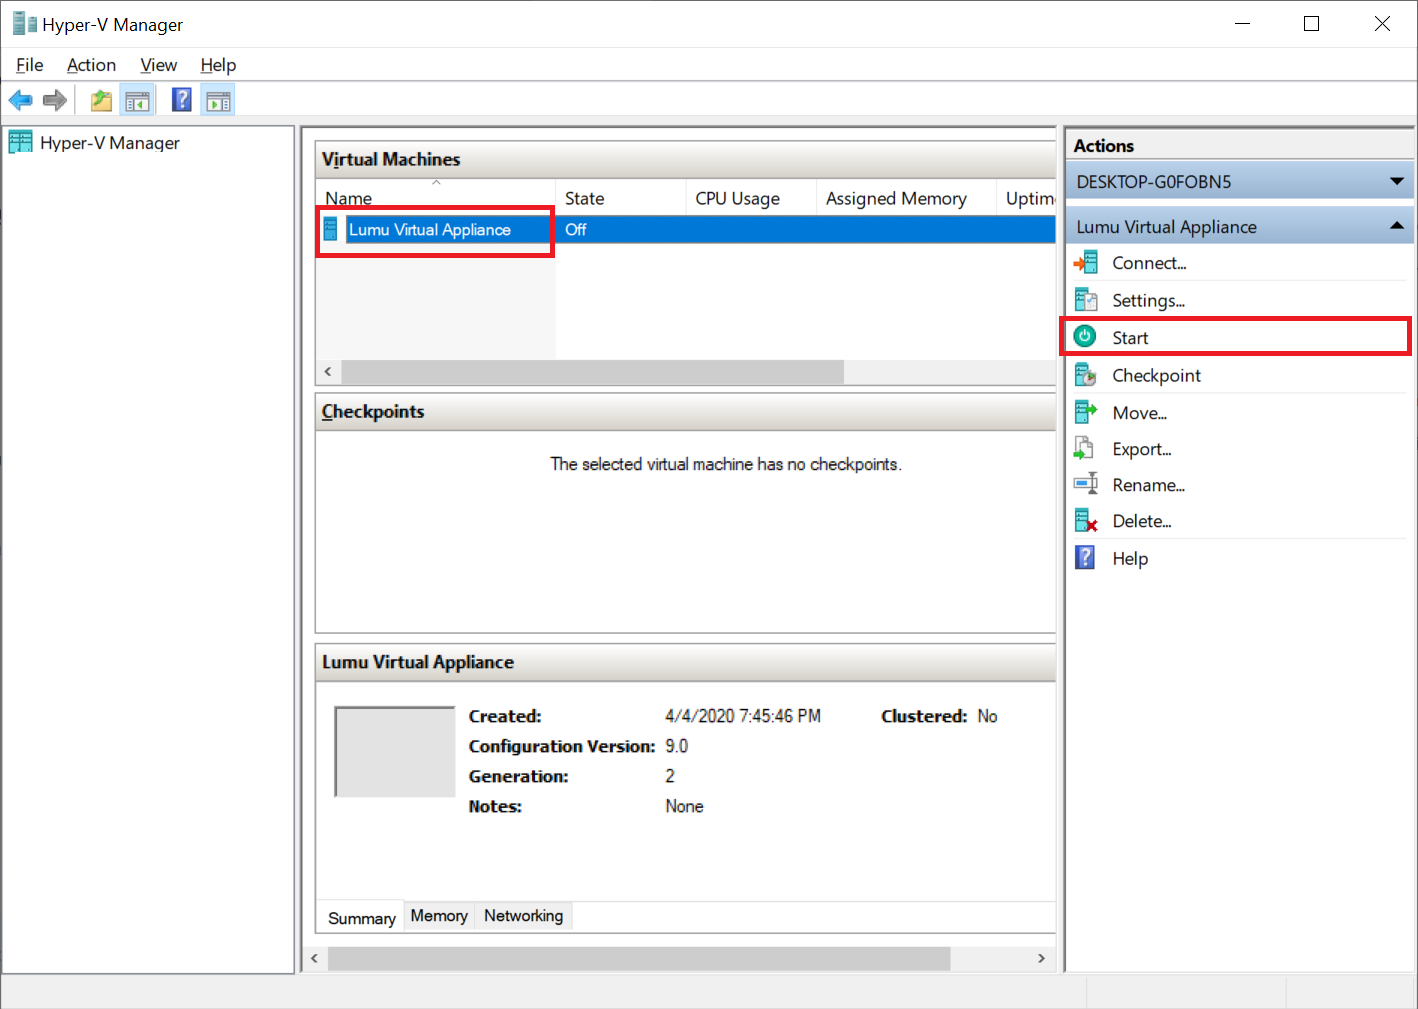Click the green Start power icon
The width and height of the screenshot is (1418, 1009).
(x=1085, y=337)
